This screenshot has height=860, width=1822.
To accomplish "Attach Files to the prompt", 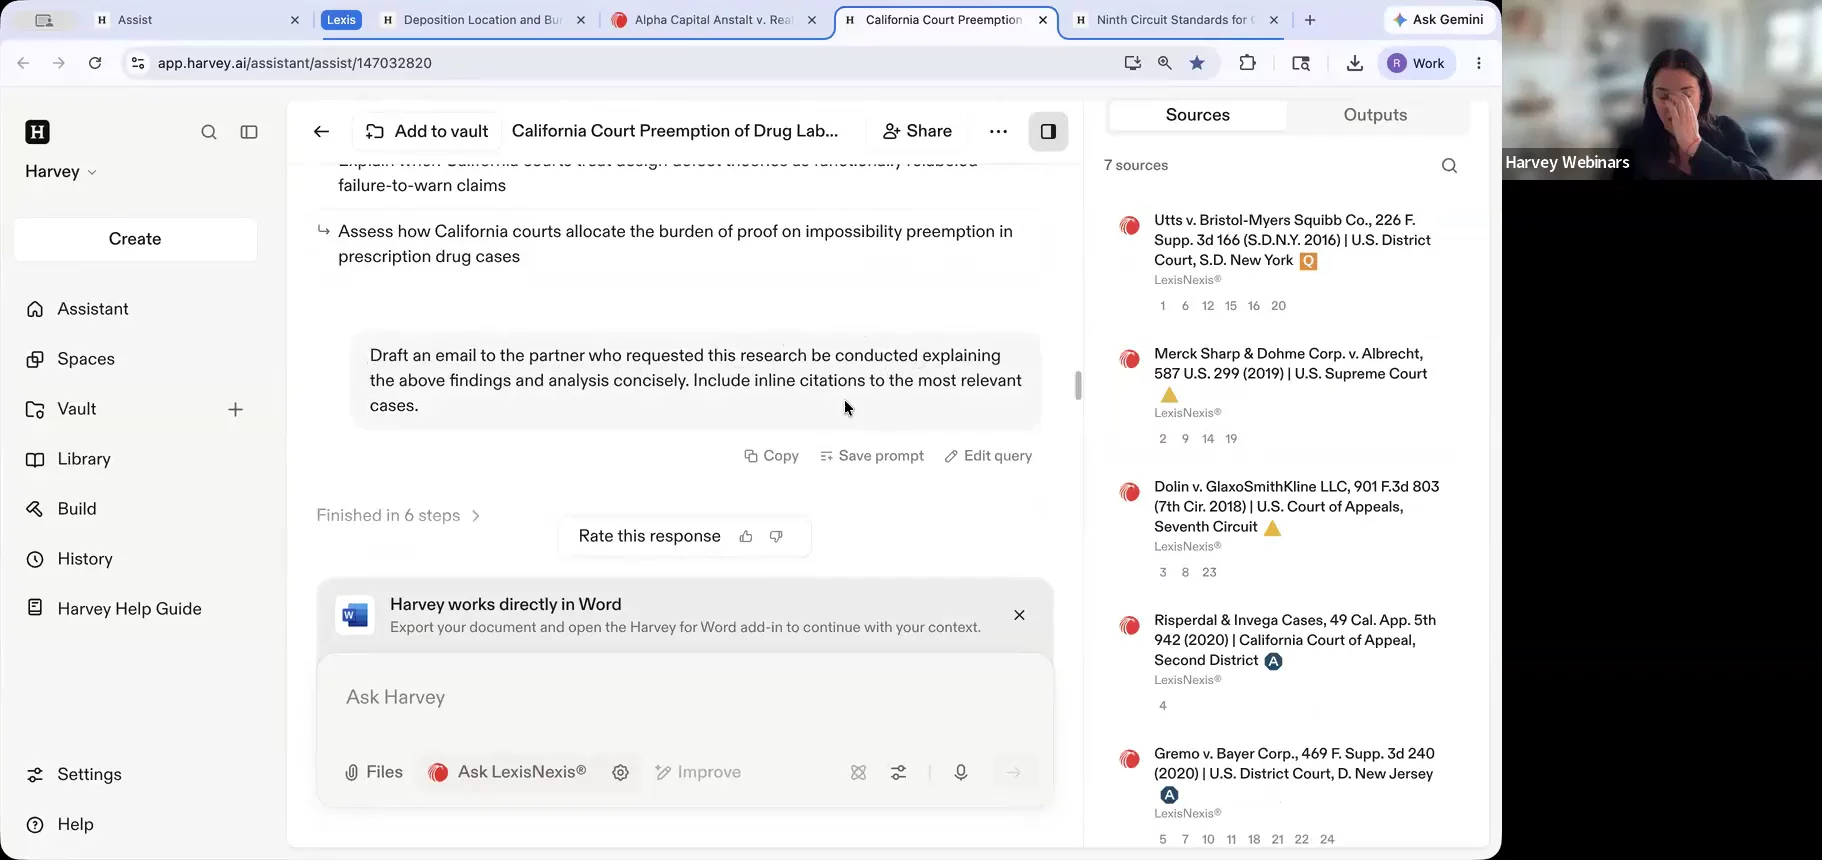I will [x=373, y=772].
